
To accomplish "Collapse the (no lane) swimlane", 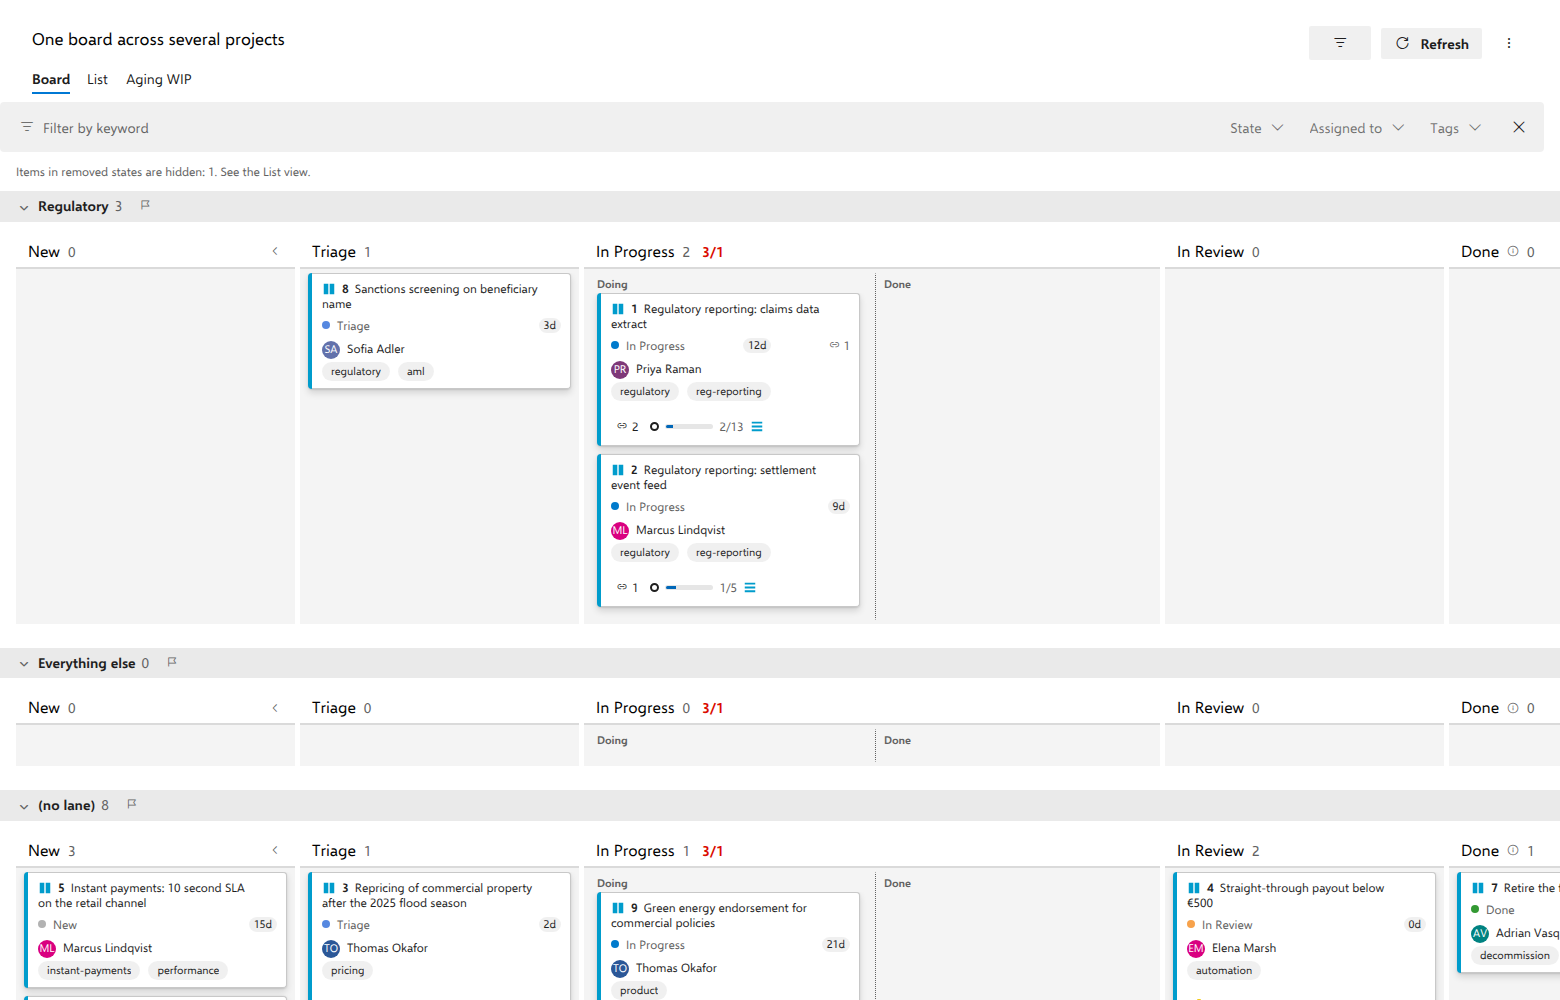I will [24, 806].
